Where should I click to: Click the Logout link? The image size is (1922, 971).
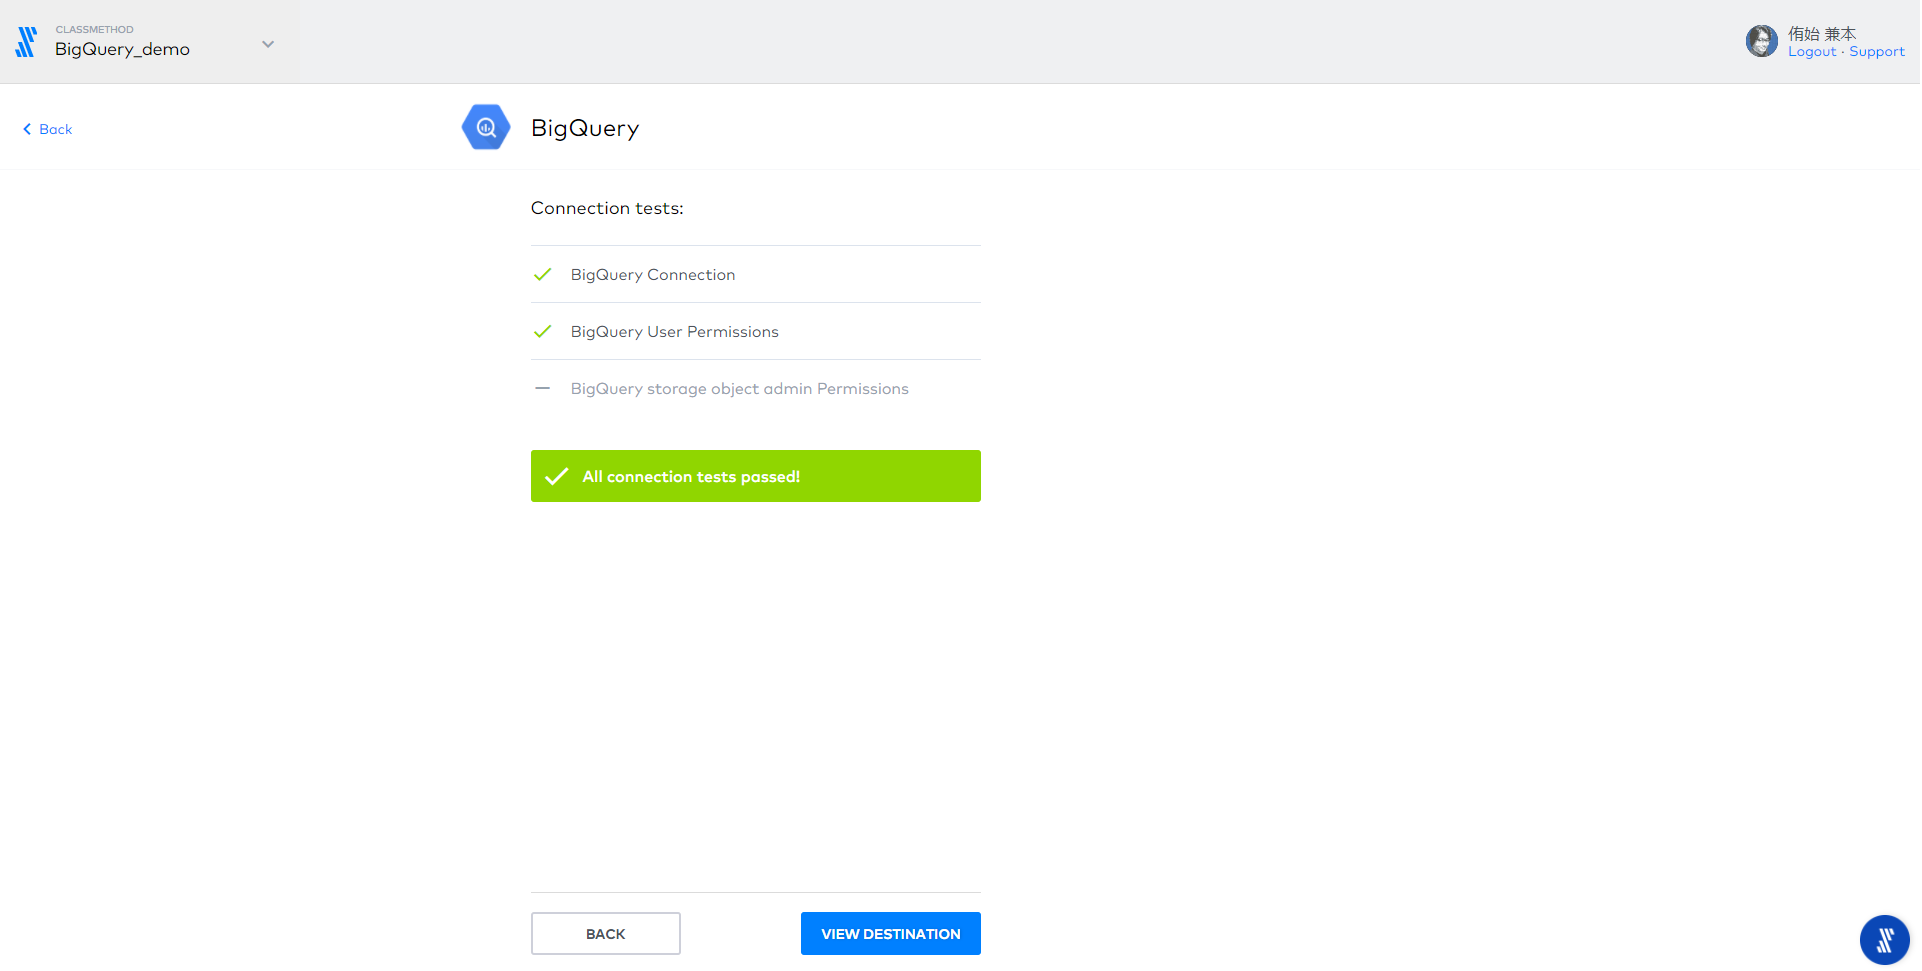pos(1810,51)
